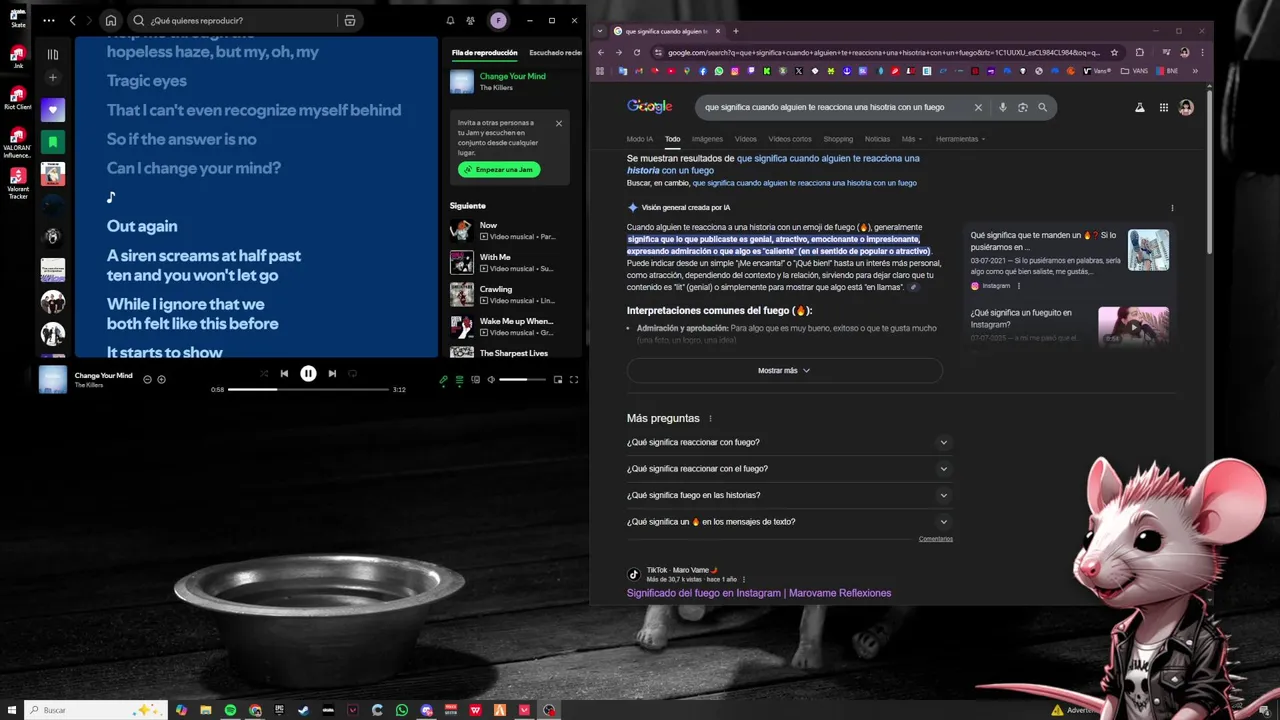The image size is (1280, 720).
Task: Open VANS bookmarks folder
Action: tap(1136, 71)
